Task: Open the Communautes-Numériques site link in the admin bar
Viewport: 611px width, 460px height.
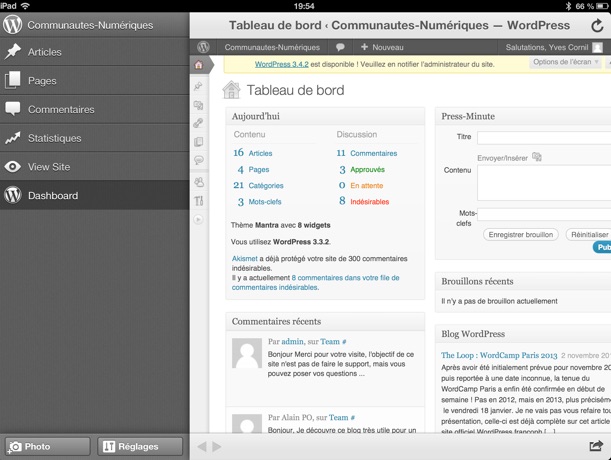Action: (x=272, y=47)
